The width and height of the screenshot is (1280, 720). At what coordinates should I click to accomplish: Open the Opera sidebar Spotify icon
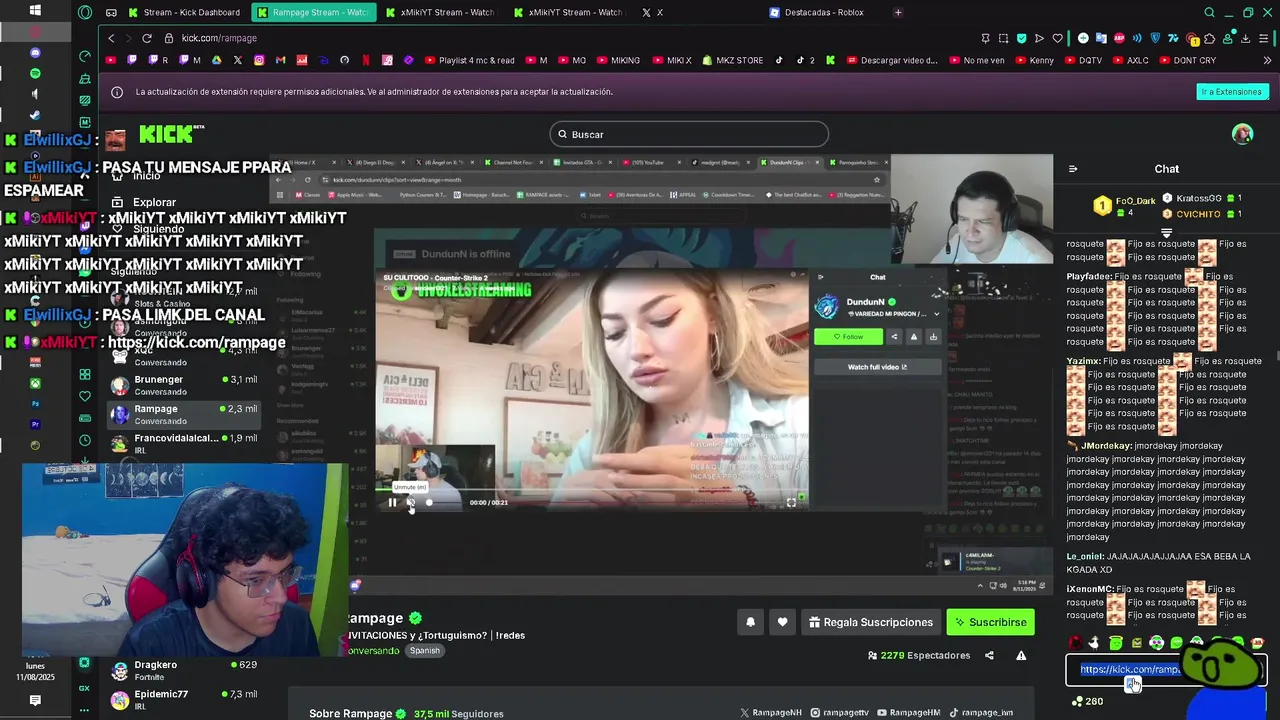click(35, 73)
